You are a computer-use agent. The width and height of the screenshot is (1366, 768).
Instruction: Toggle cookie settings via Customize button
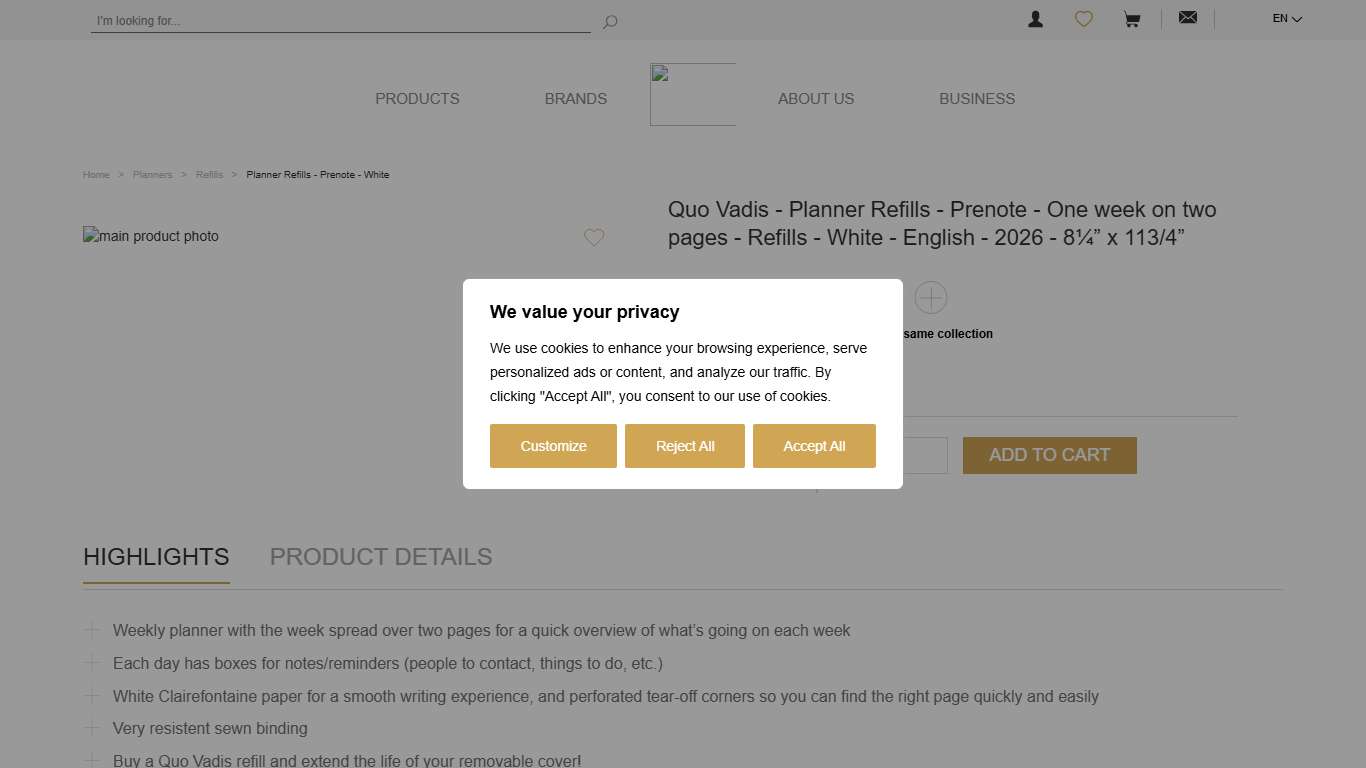(x=553, y=446)
